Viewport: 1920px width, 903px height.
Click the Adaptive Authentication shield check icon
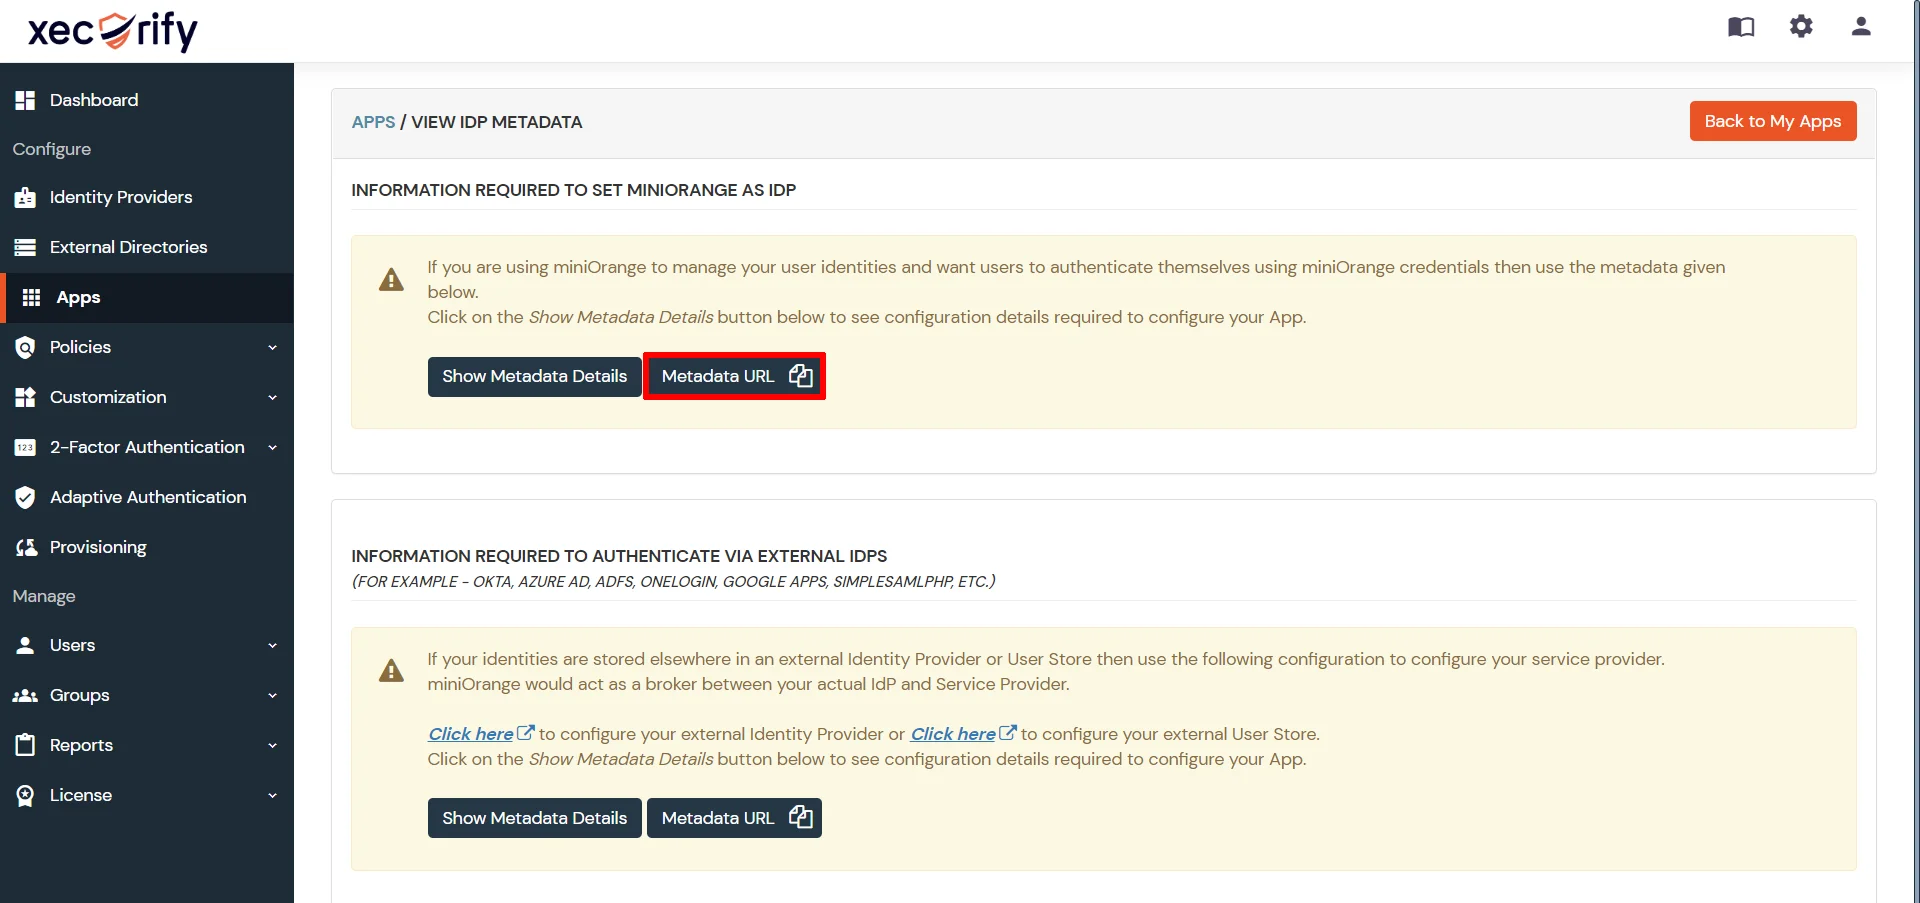coord(25,497)
